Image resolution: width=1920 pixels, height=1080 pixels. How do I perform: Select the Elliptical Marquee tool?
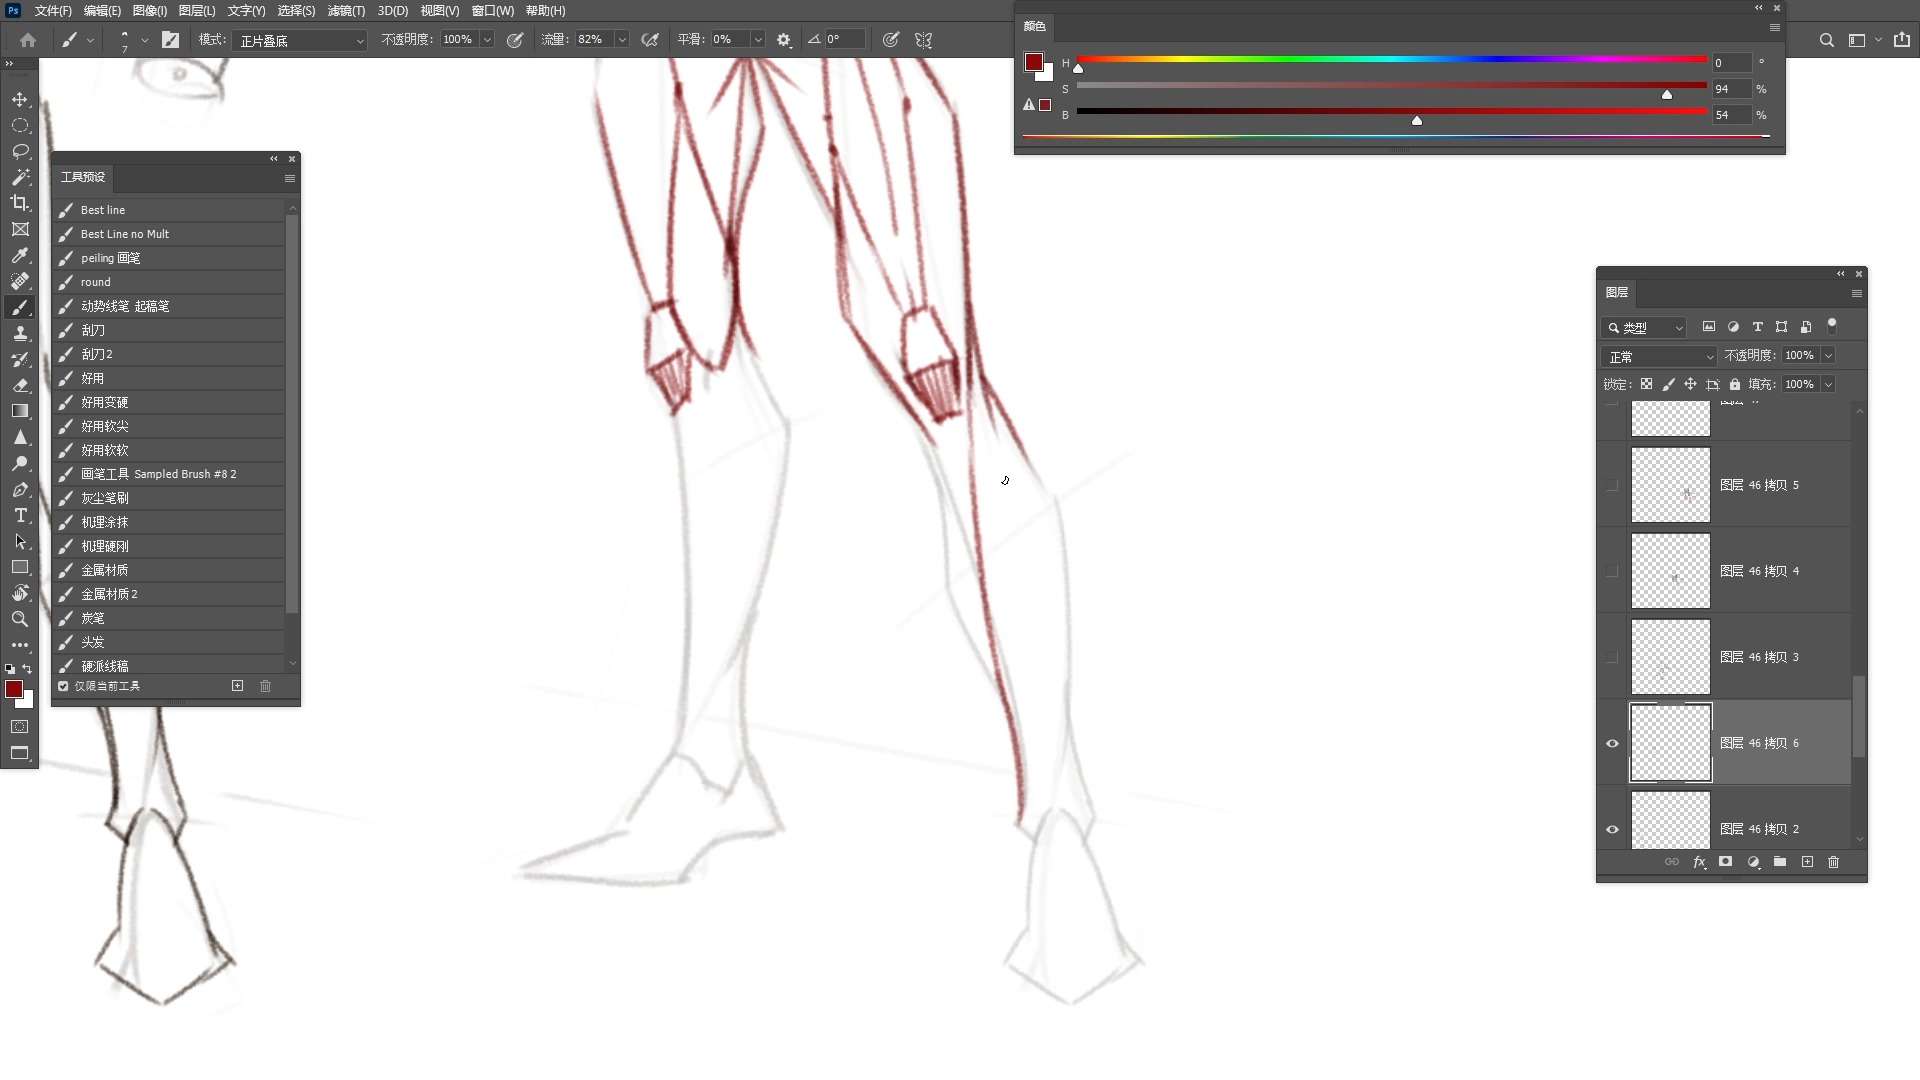[20, 126]
